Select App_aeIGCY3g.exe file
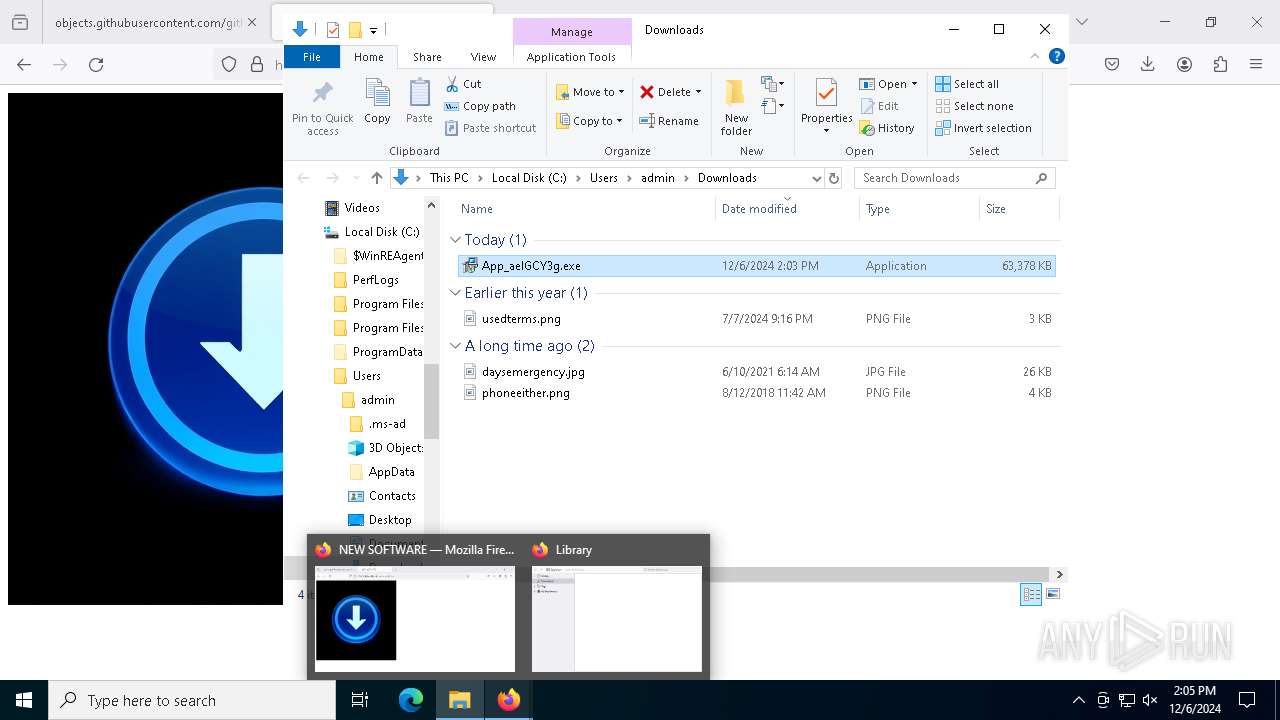 756,266
